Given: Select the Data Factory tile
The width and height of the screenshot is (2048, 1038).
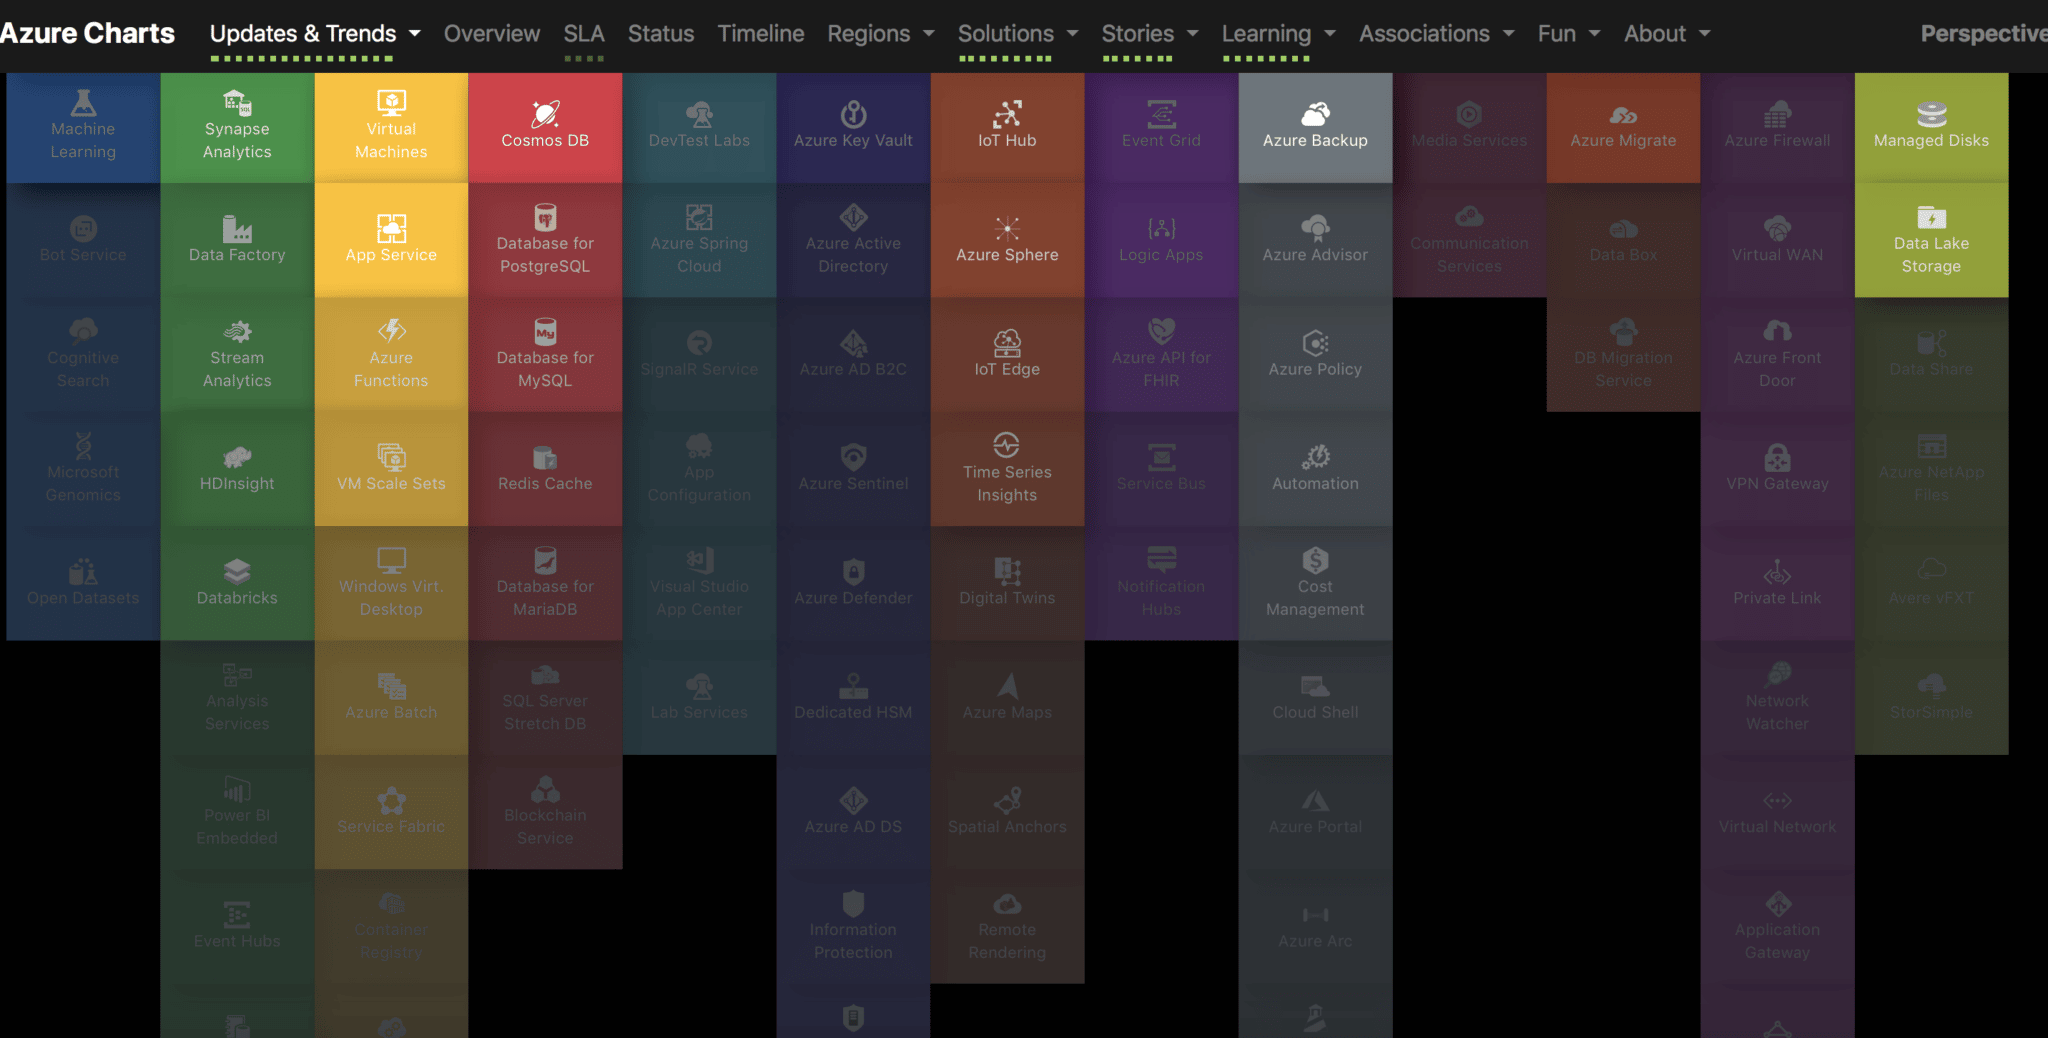Looking at the screenshot, I should (237, 240).
